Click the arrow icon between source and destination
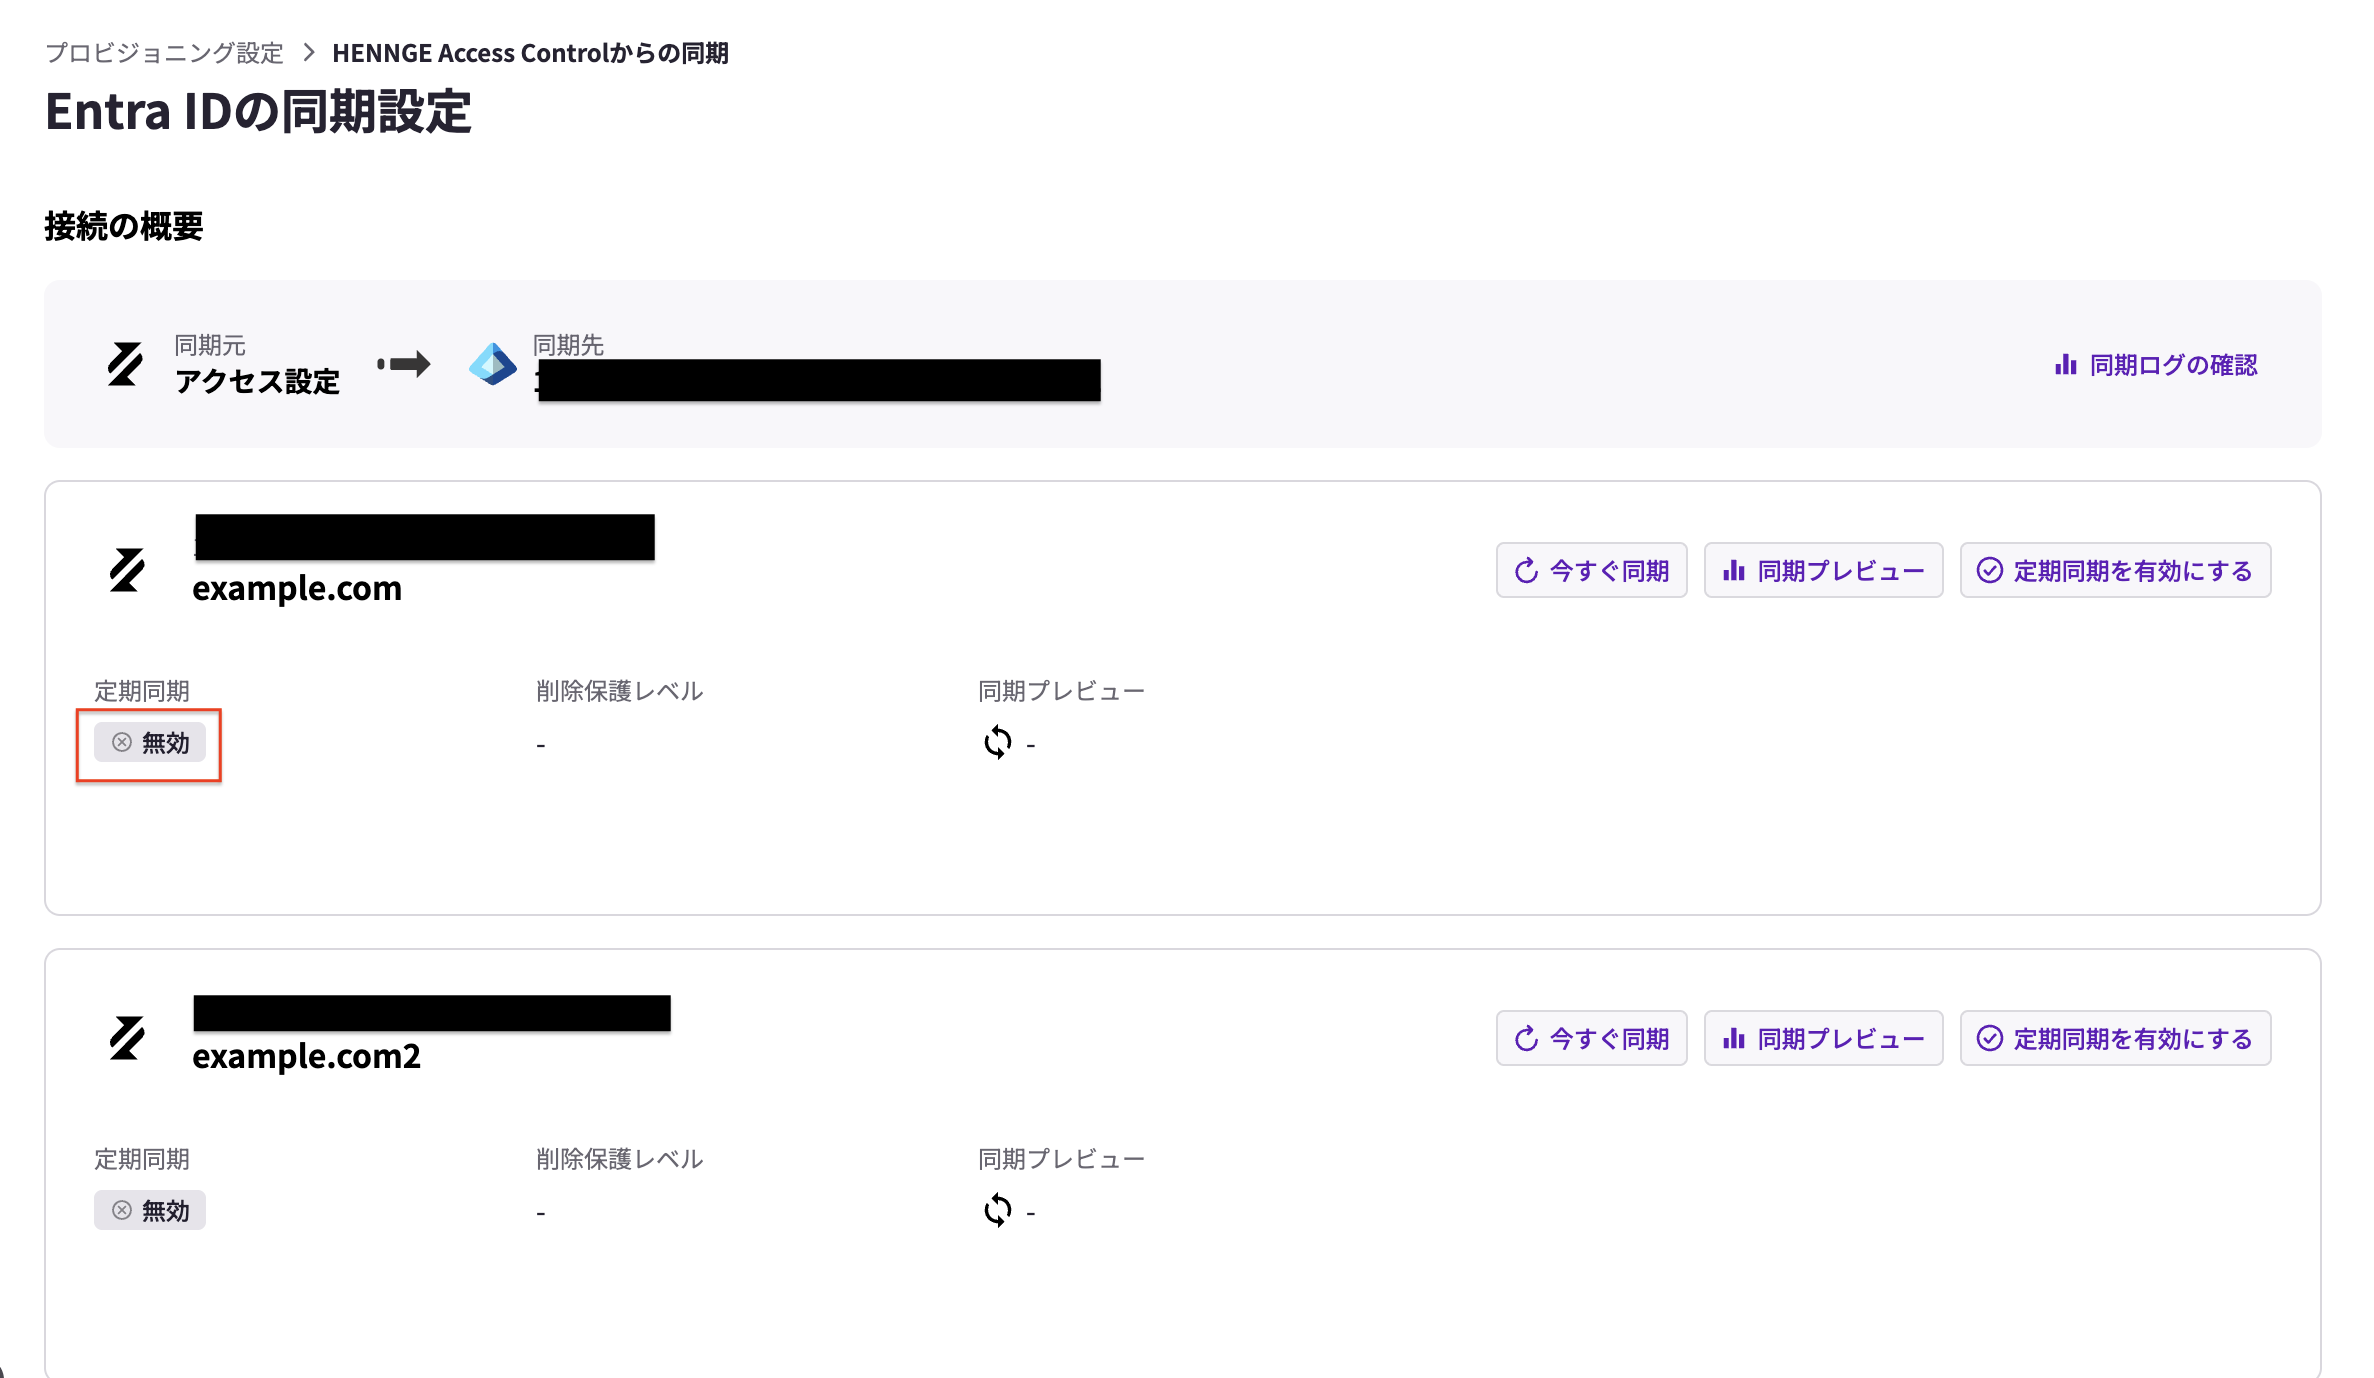Screen dimensions: 2374x1378 [x=404, y=364]
